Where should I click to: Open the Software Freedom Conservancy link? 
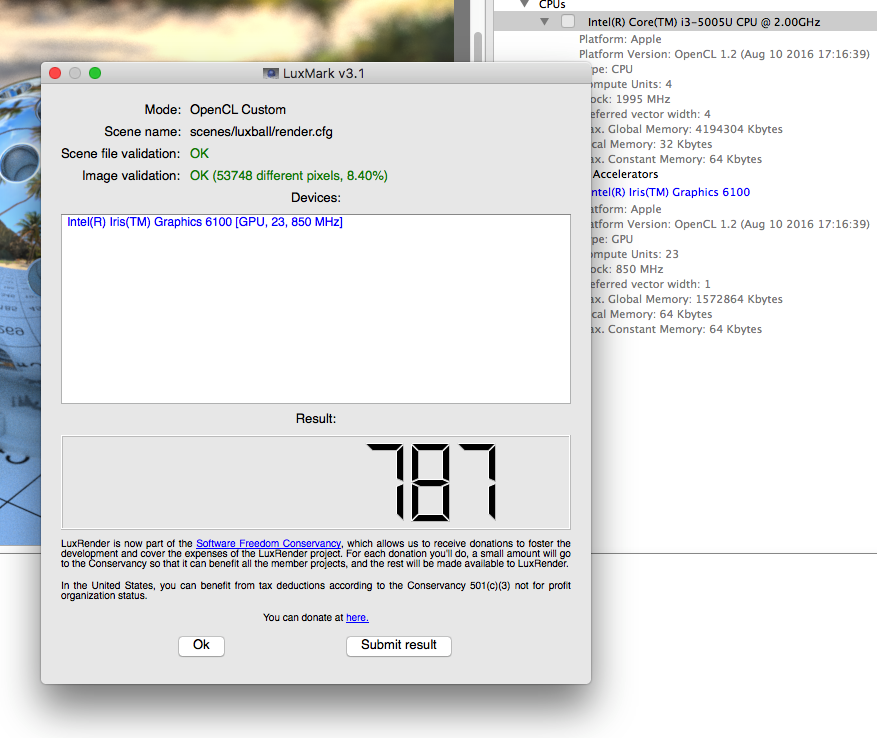coord(268,543)
